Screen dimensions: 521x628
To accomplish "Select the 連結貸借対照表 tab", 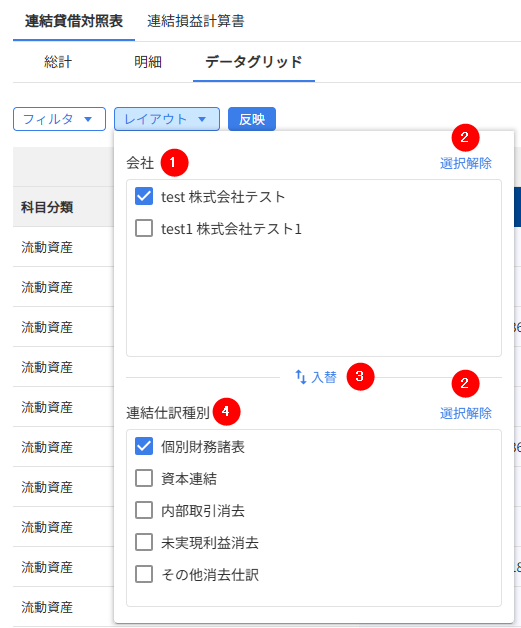I will [74, 21].
